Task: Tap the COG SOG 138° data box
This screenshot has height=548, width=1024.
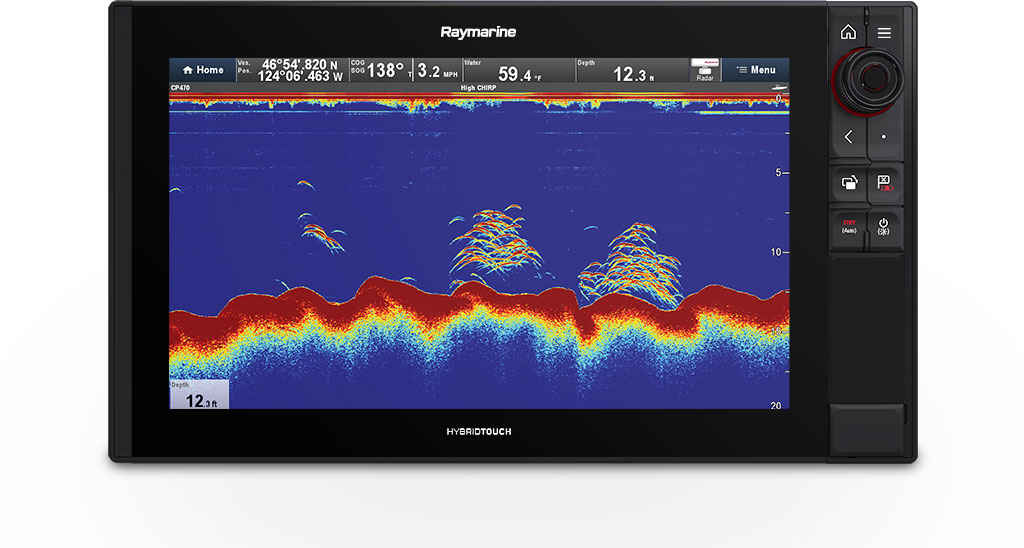Action: click(x=379, y=70)
